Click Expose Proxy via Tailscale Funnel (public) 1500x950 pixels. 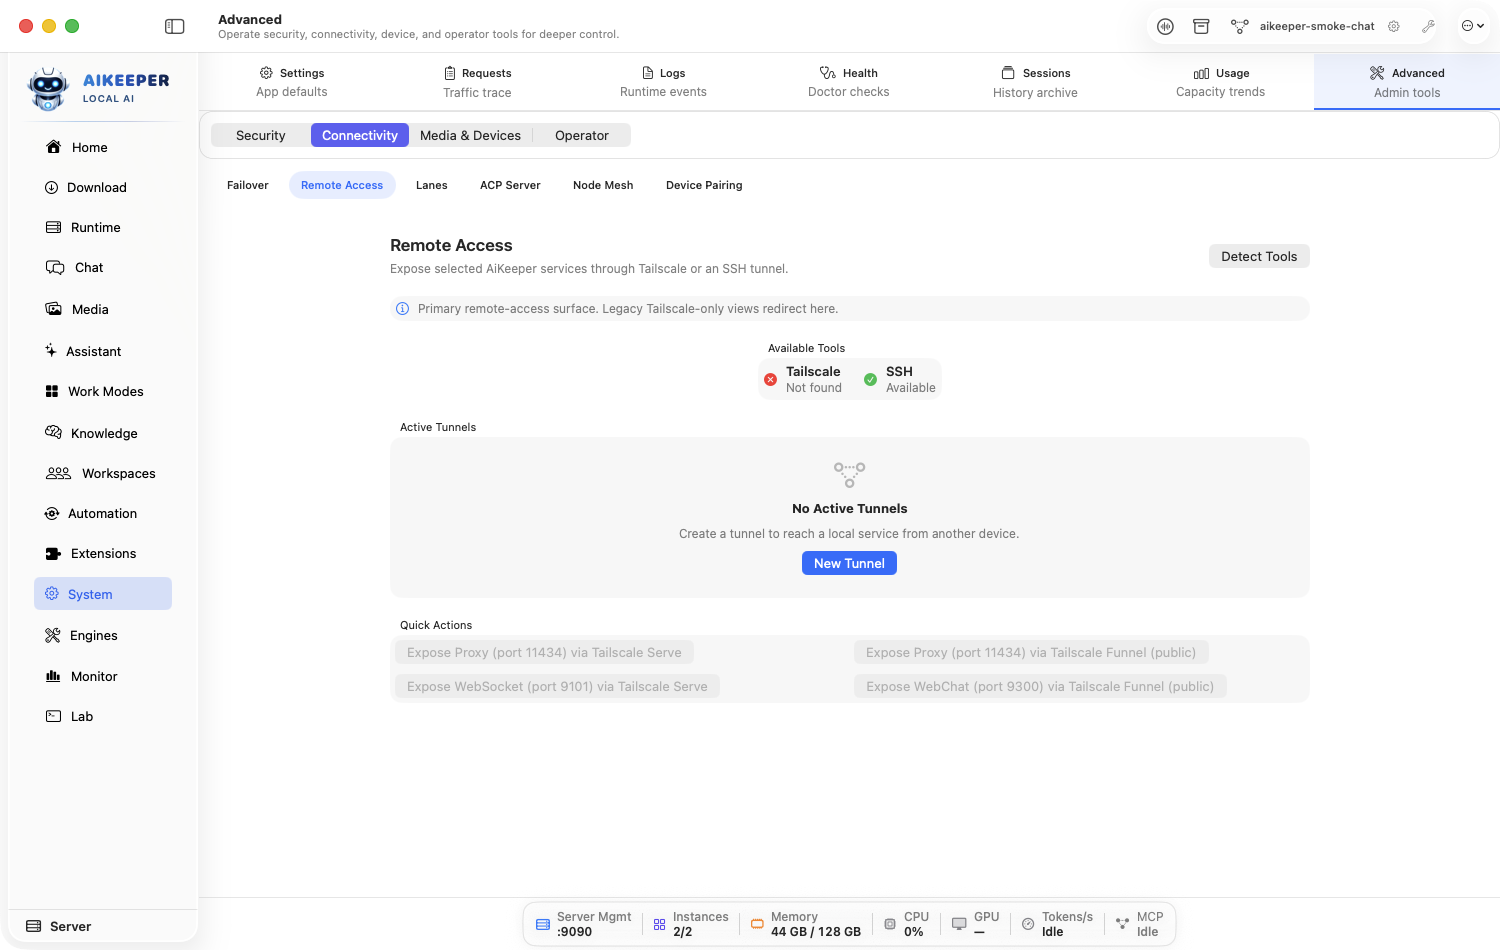(1031, 652)
